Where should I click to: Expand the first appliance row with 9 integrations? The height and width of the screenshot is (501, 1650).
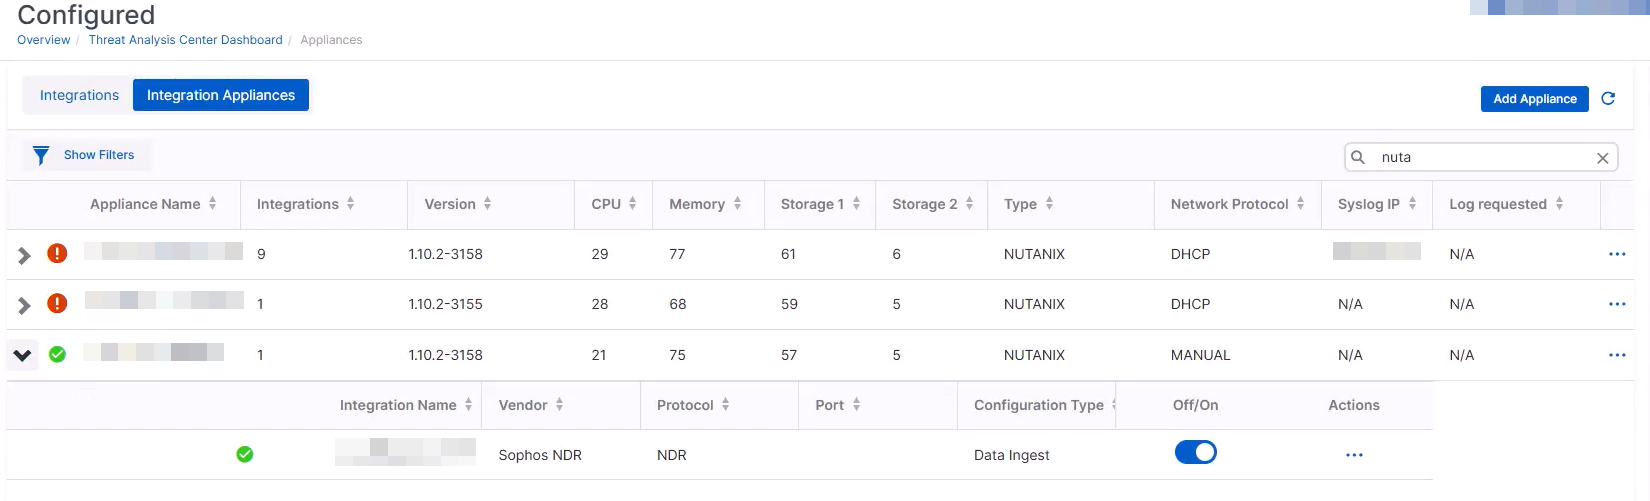pos(24,256)
